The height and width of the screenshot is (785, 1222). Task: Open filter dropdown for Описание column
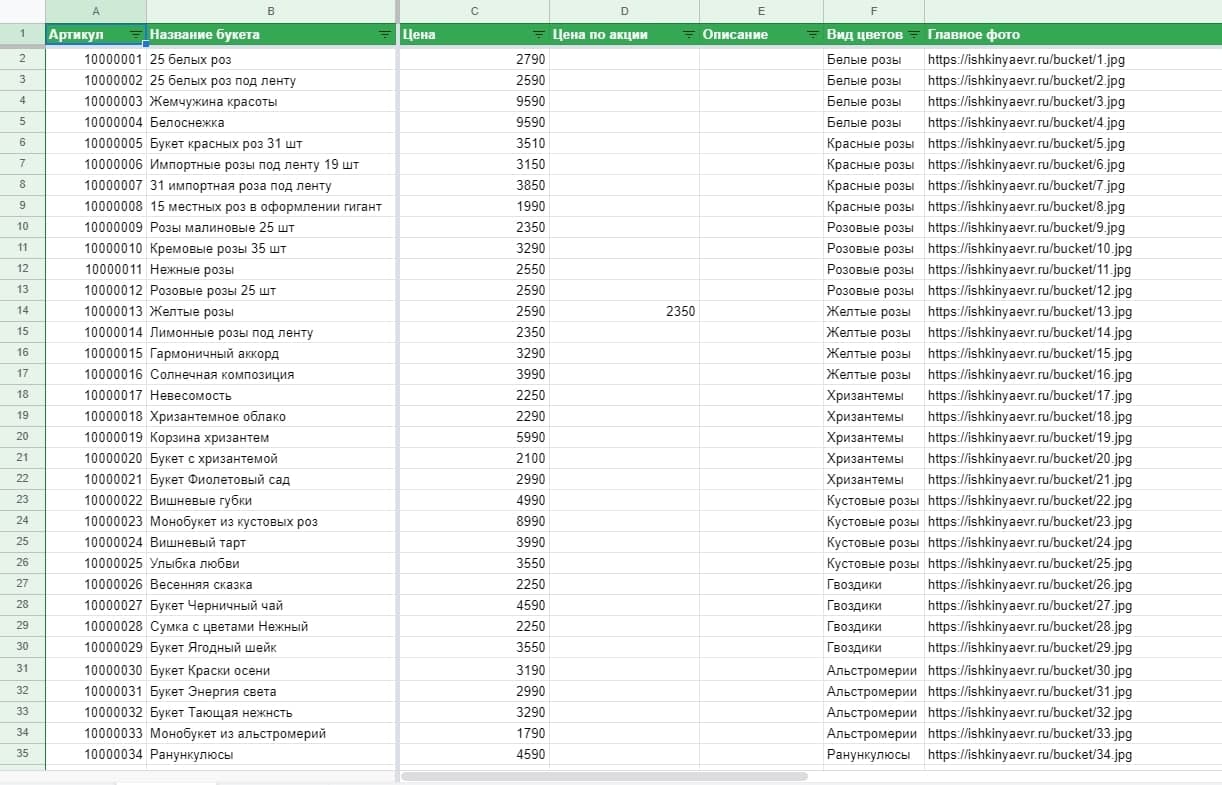(812, 35)
